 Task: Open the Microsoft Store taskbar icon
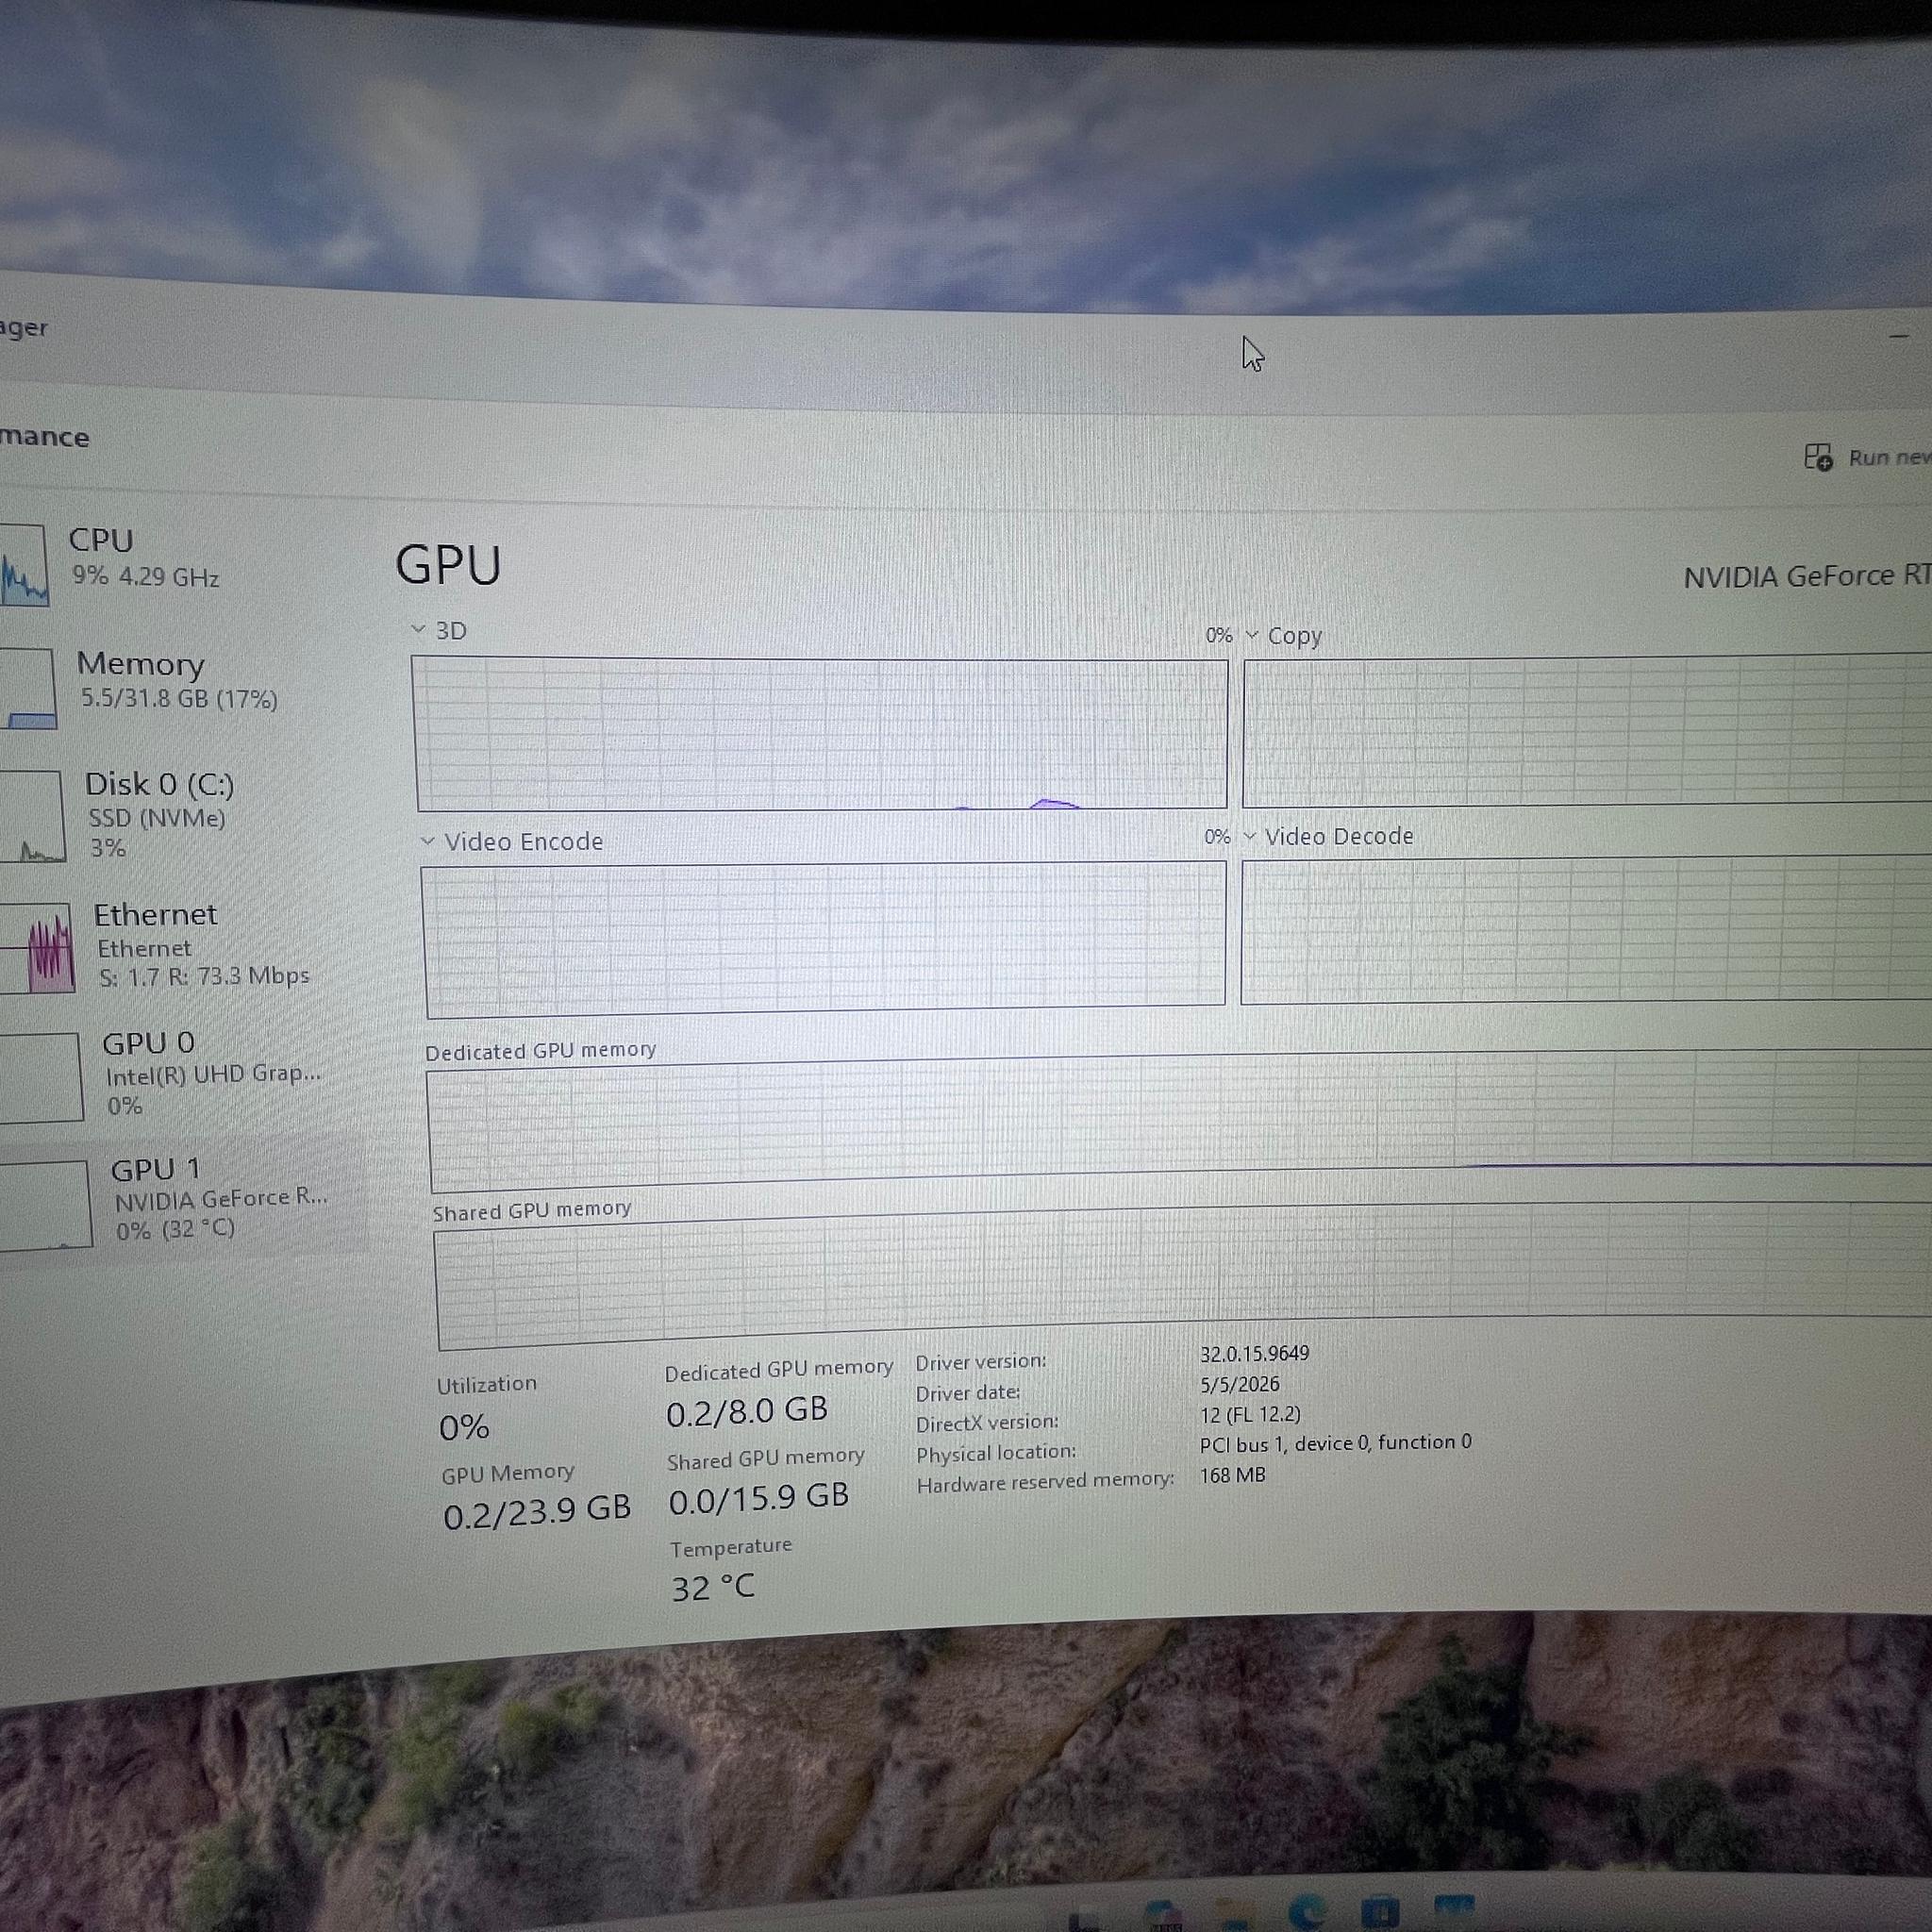click(x=1381, y=1911)
